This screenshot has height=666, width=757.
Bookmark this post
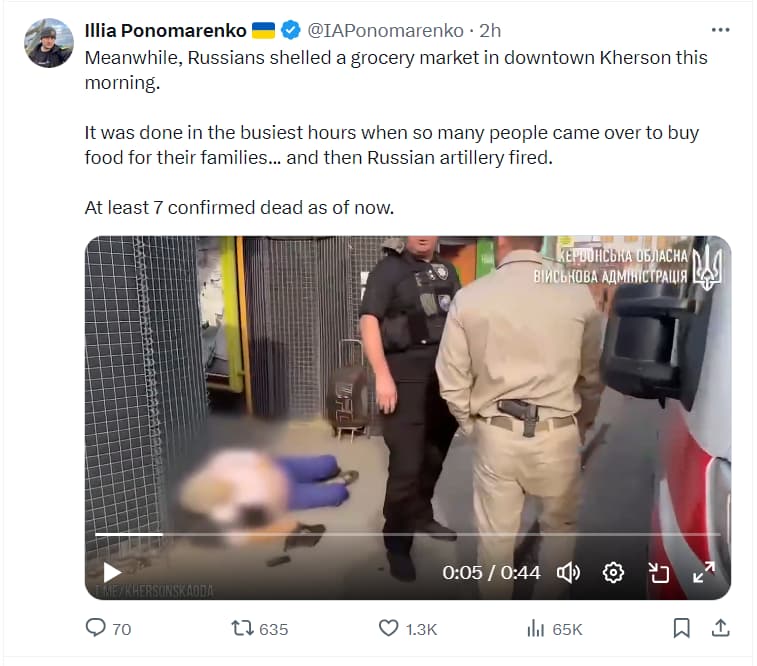[681, 628]
